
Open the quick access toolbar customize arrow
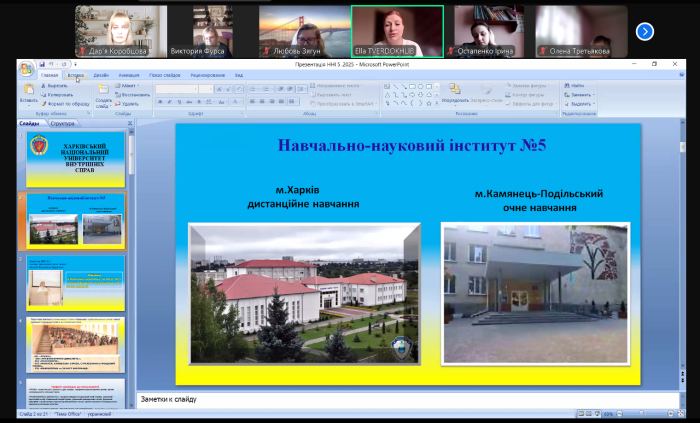pyautogui.click(x=75, y=64)
